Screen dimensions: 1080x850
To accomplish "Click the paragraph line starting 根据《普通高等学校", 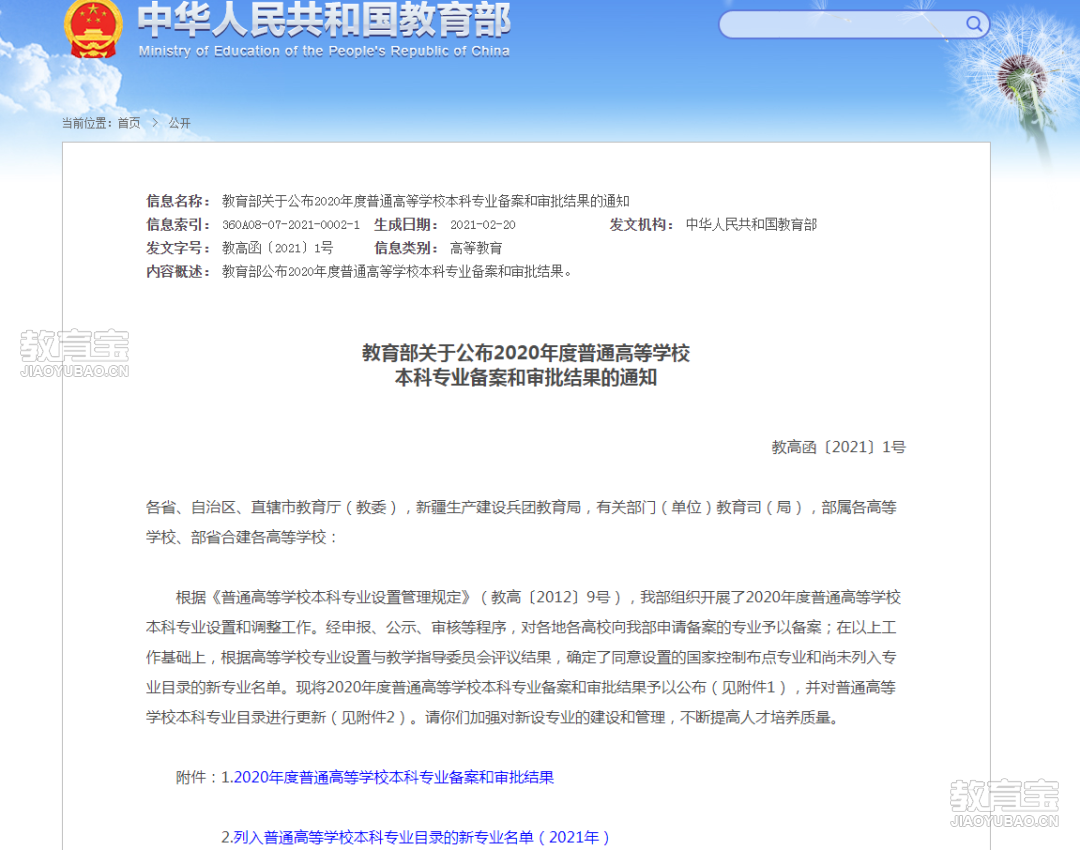I will 538,597.
